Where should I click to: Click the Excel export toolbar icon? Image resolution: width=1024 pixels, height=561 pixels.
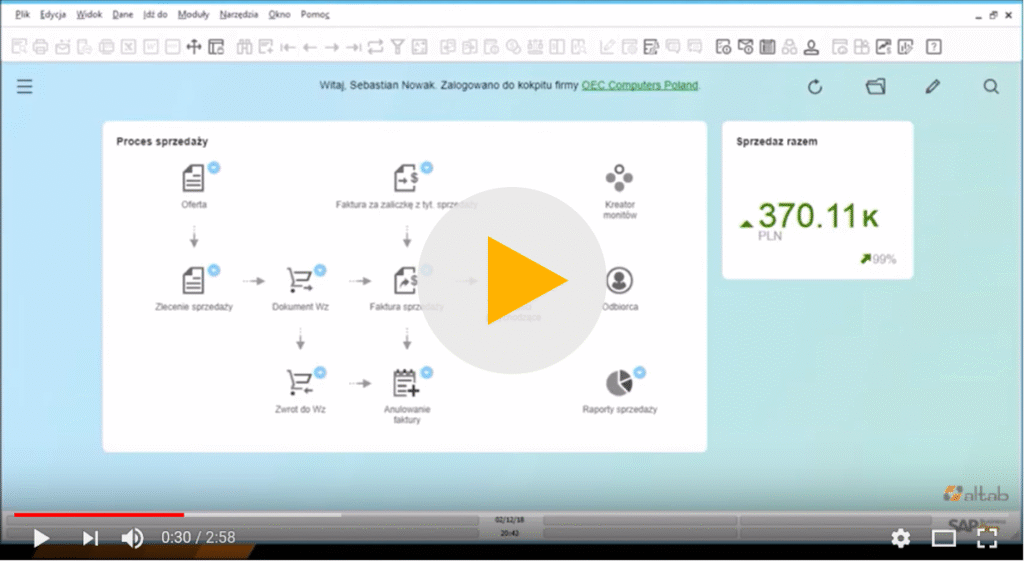(x=129, y=46)
